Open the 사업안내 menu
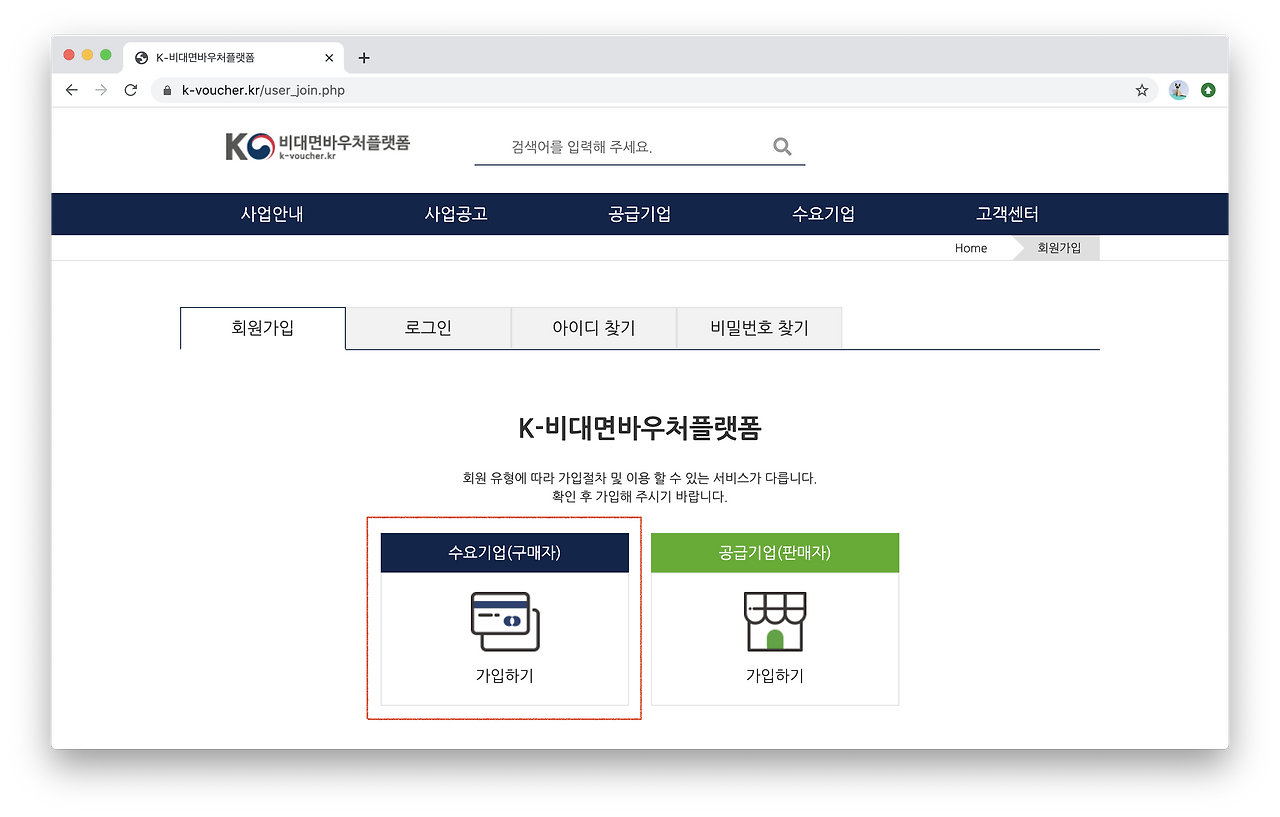This screenshot has width=1280, height=817. [272, 214]
